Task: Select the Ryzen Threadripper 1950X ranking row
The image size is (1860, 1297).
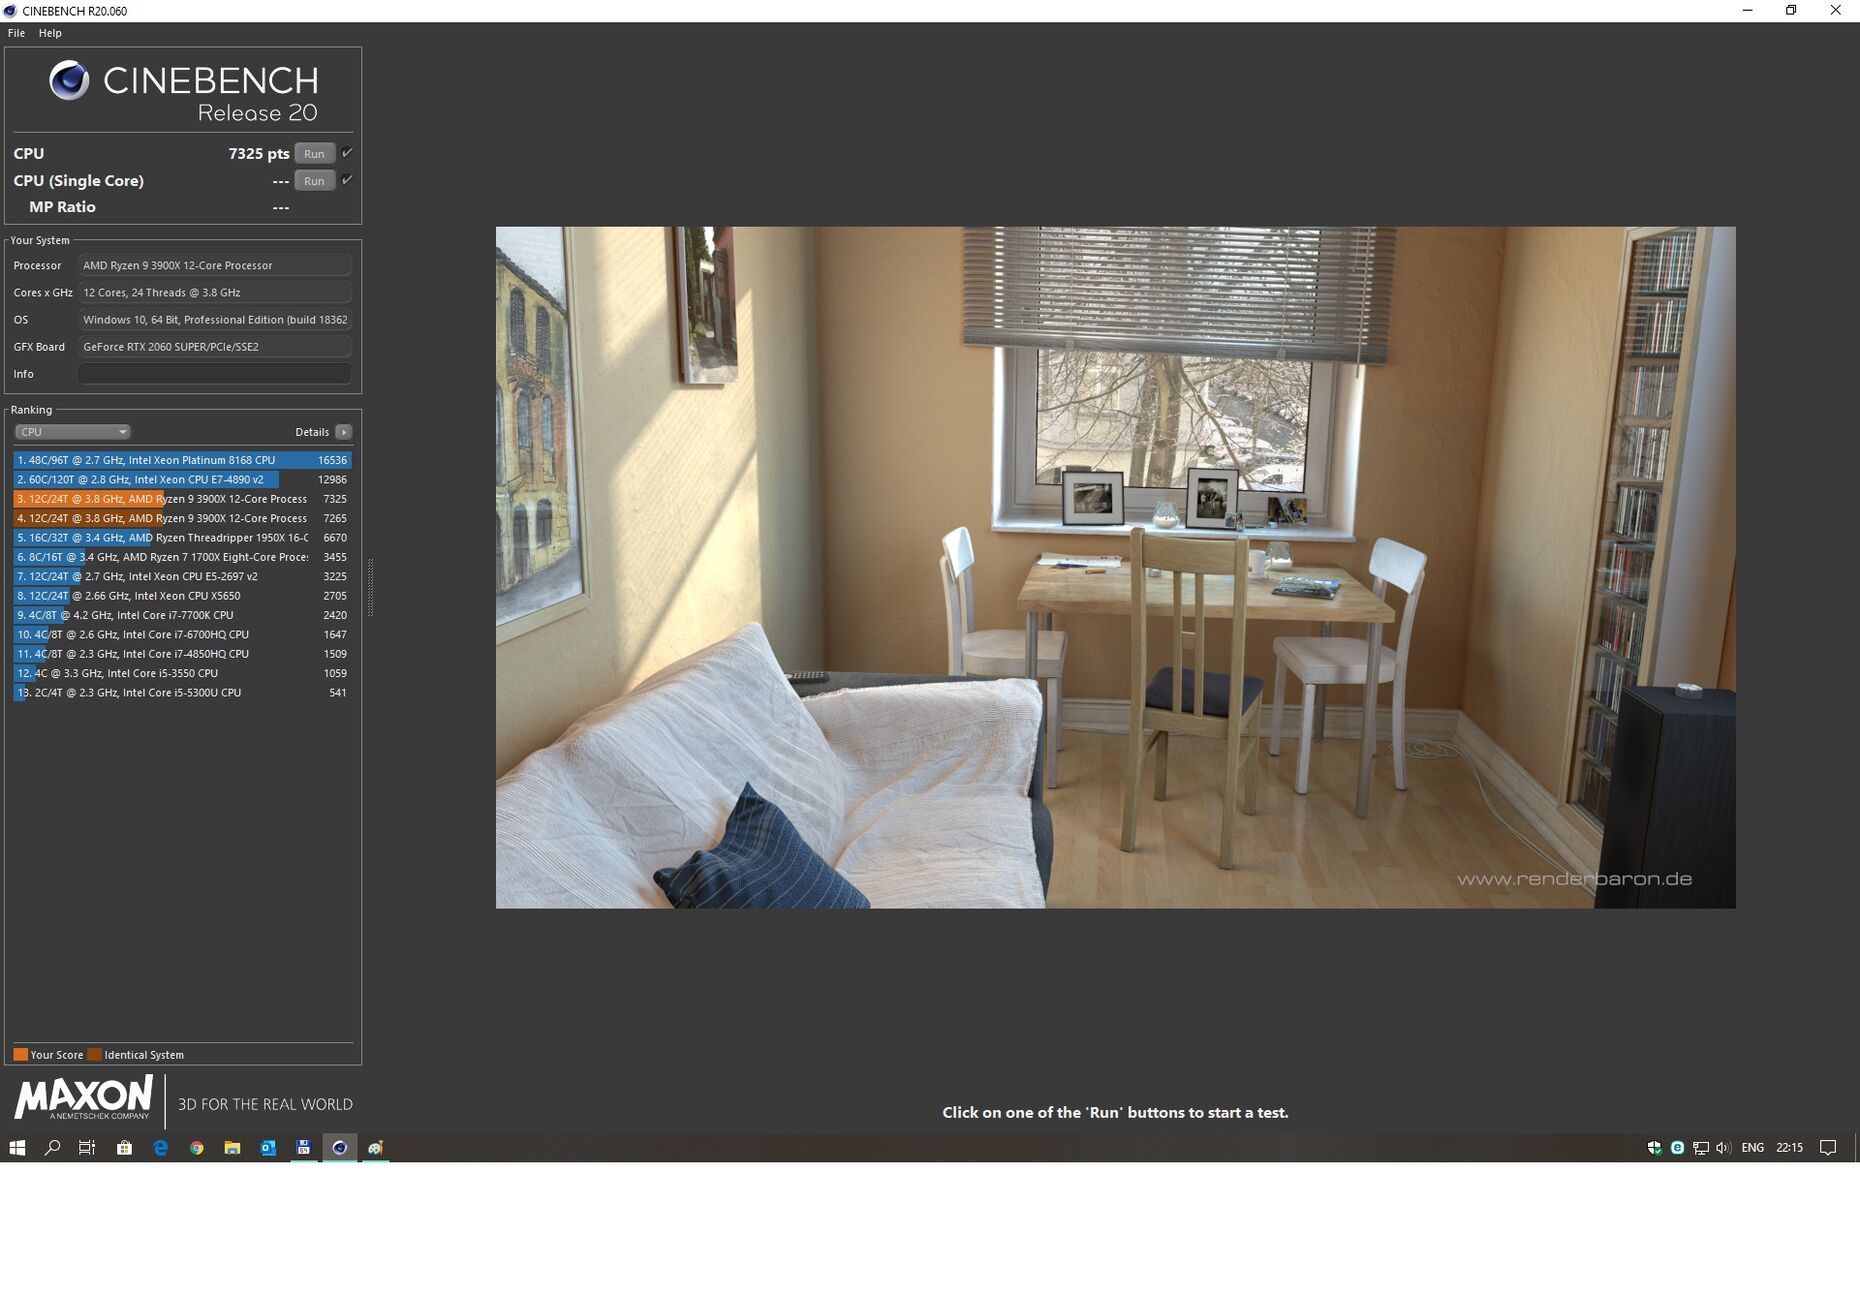Action: pyautogui.click(x=182, y=538)
